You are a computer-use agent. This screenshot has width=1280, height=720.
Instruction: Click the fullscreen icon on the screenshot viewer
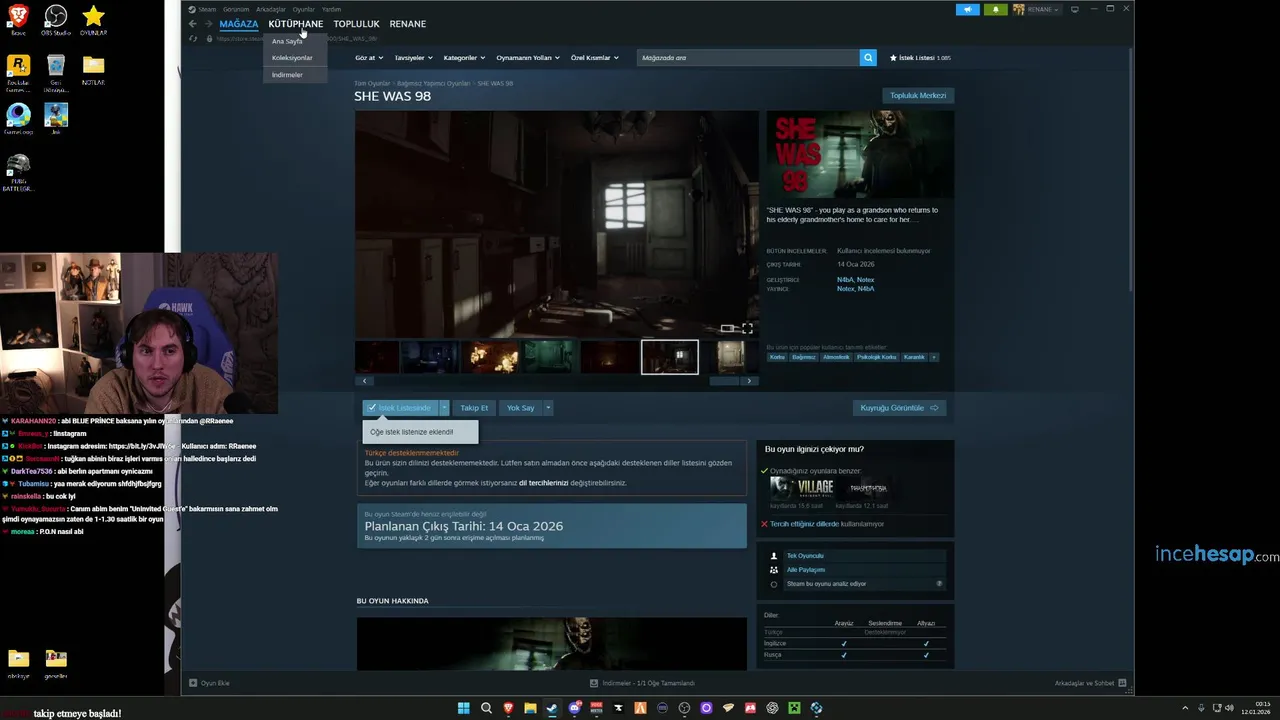click(x=747, y=328)
